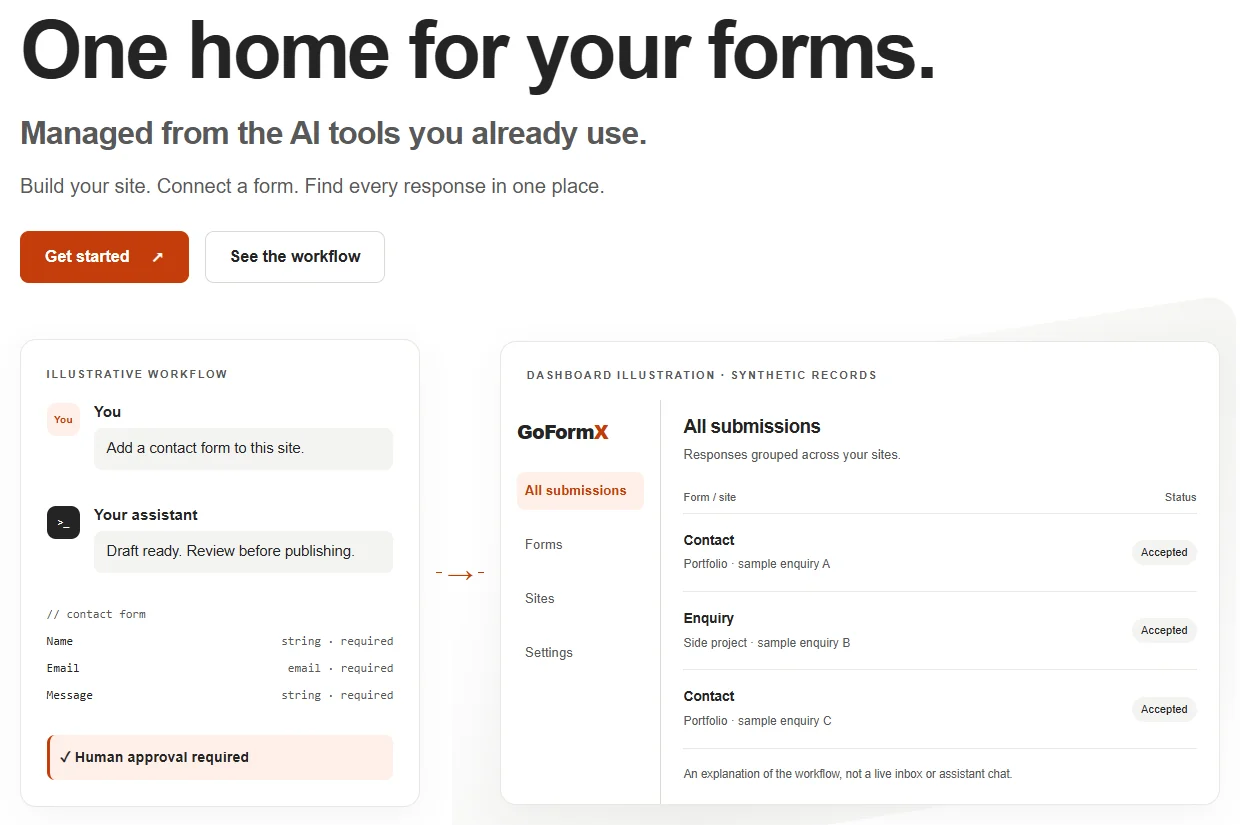The image size is (1240, 825).
Task: Click 'email · required' type text
Action: tap(341, 668)
